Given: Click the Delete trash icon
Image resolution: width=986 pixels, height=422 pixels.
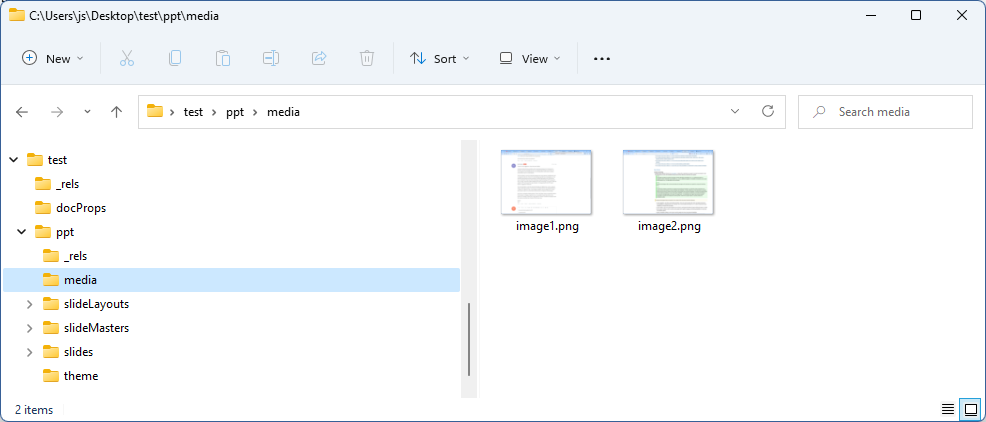Looking at the screenshot, I should point(367,58).
